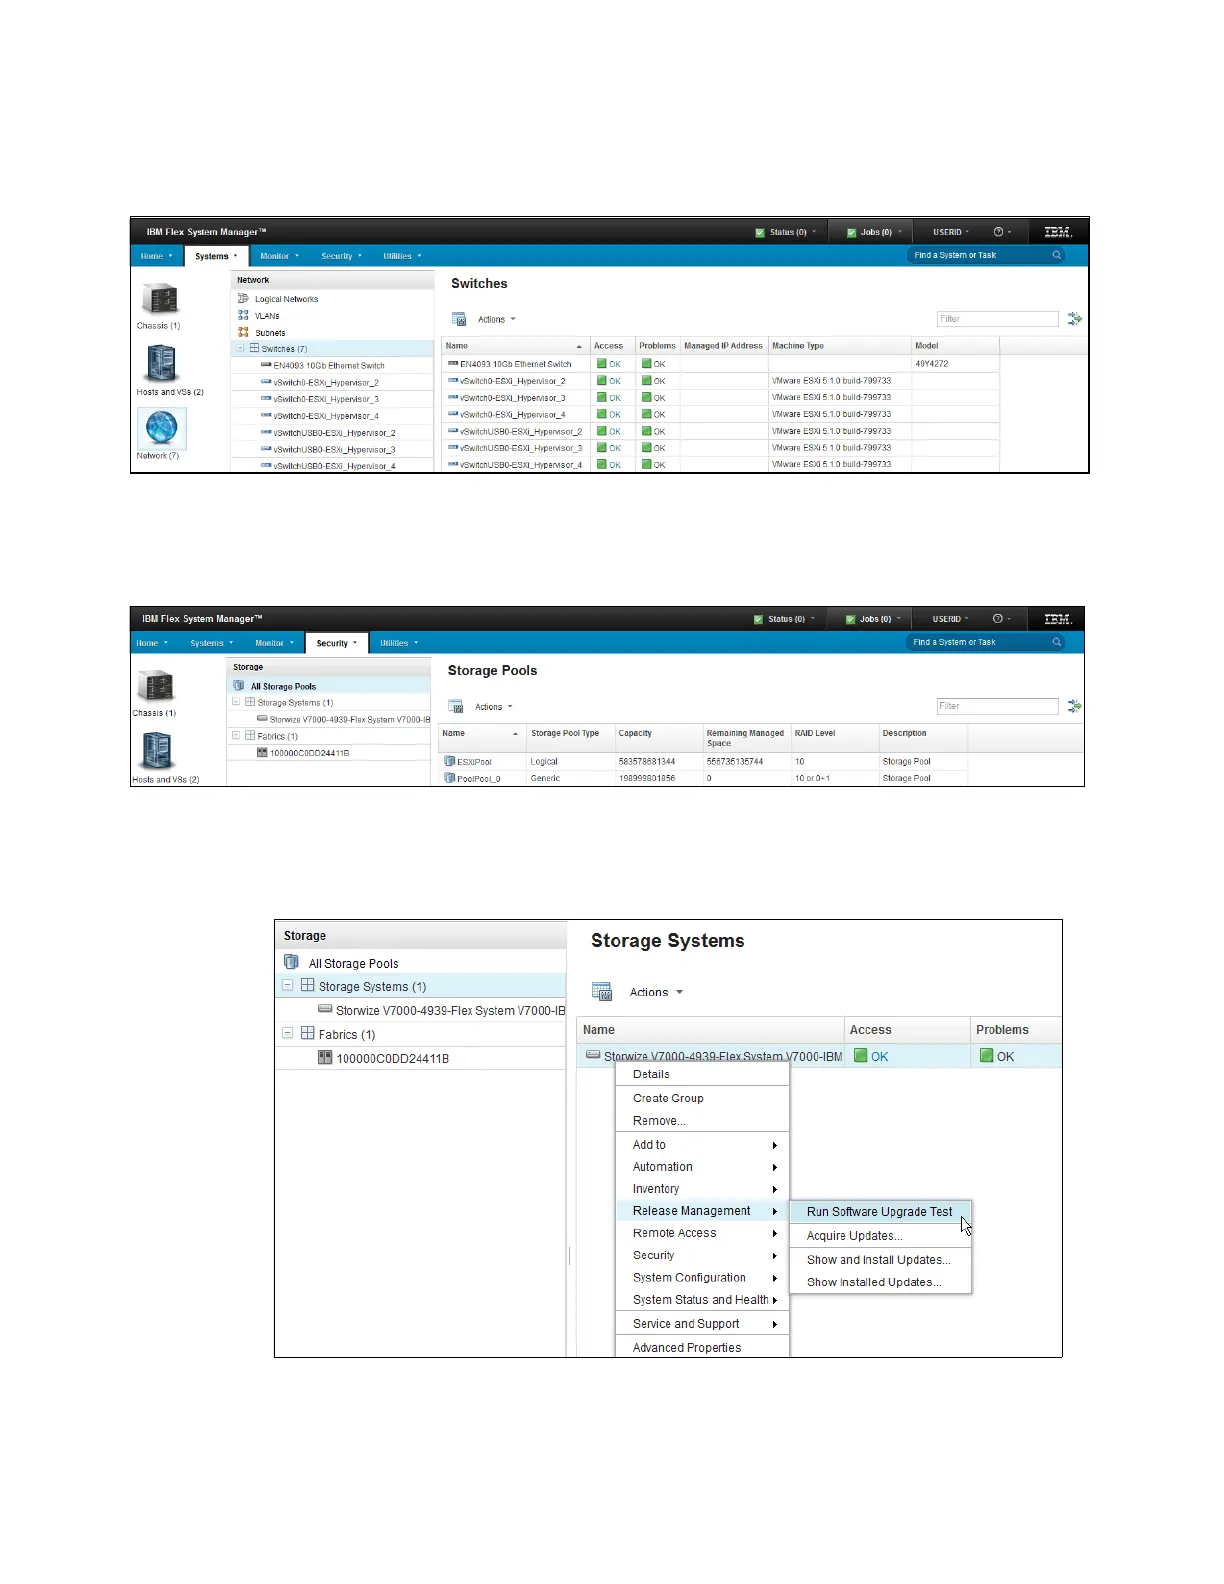Image resolution: width=1224 pixels, height=1584 pixels.
Task: Open System Configuration submenu in context menu
Action: pos(702,1277)
